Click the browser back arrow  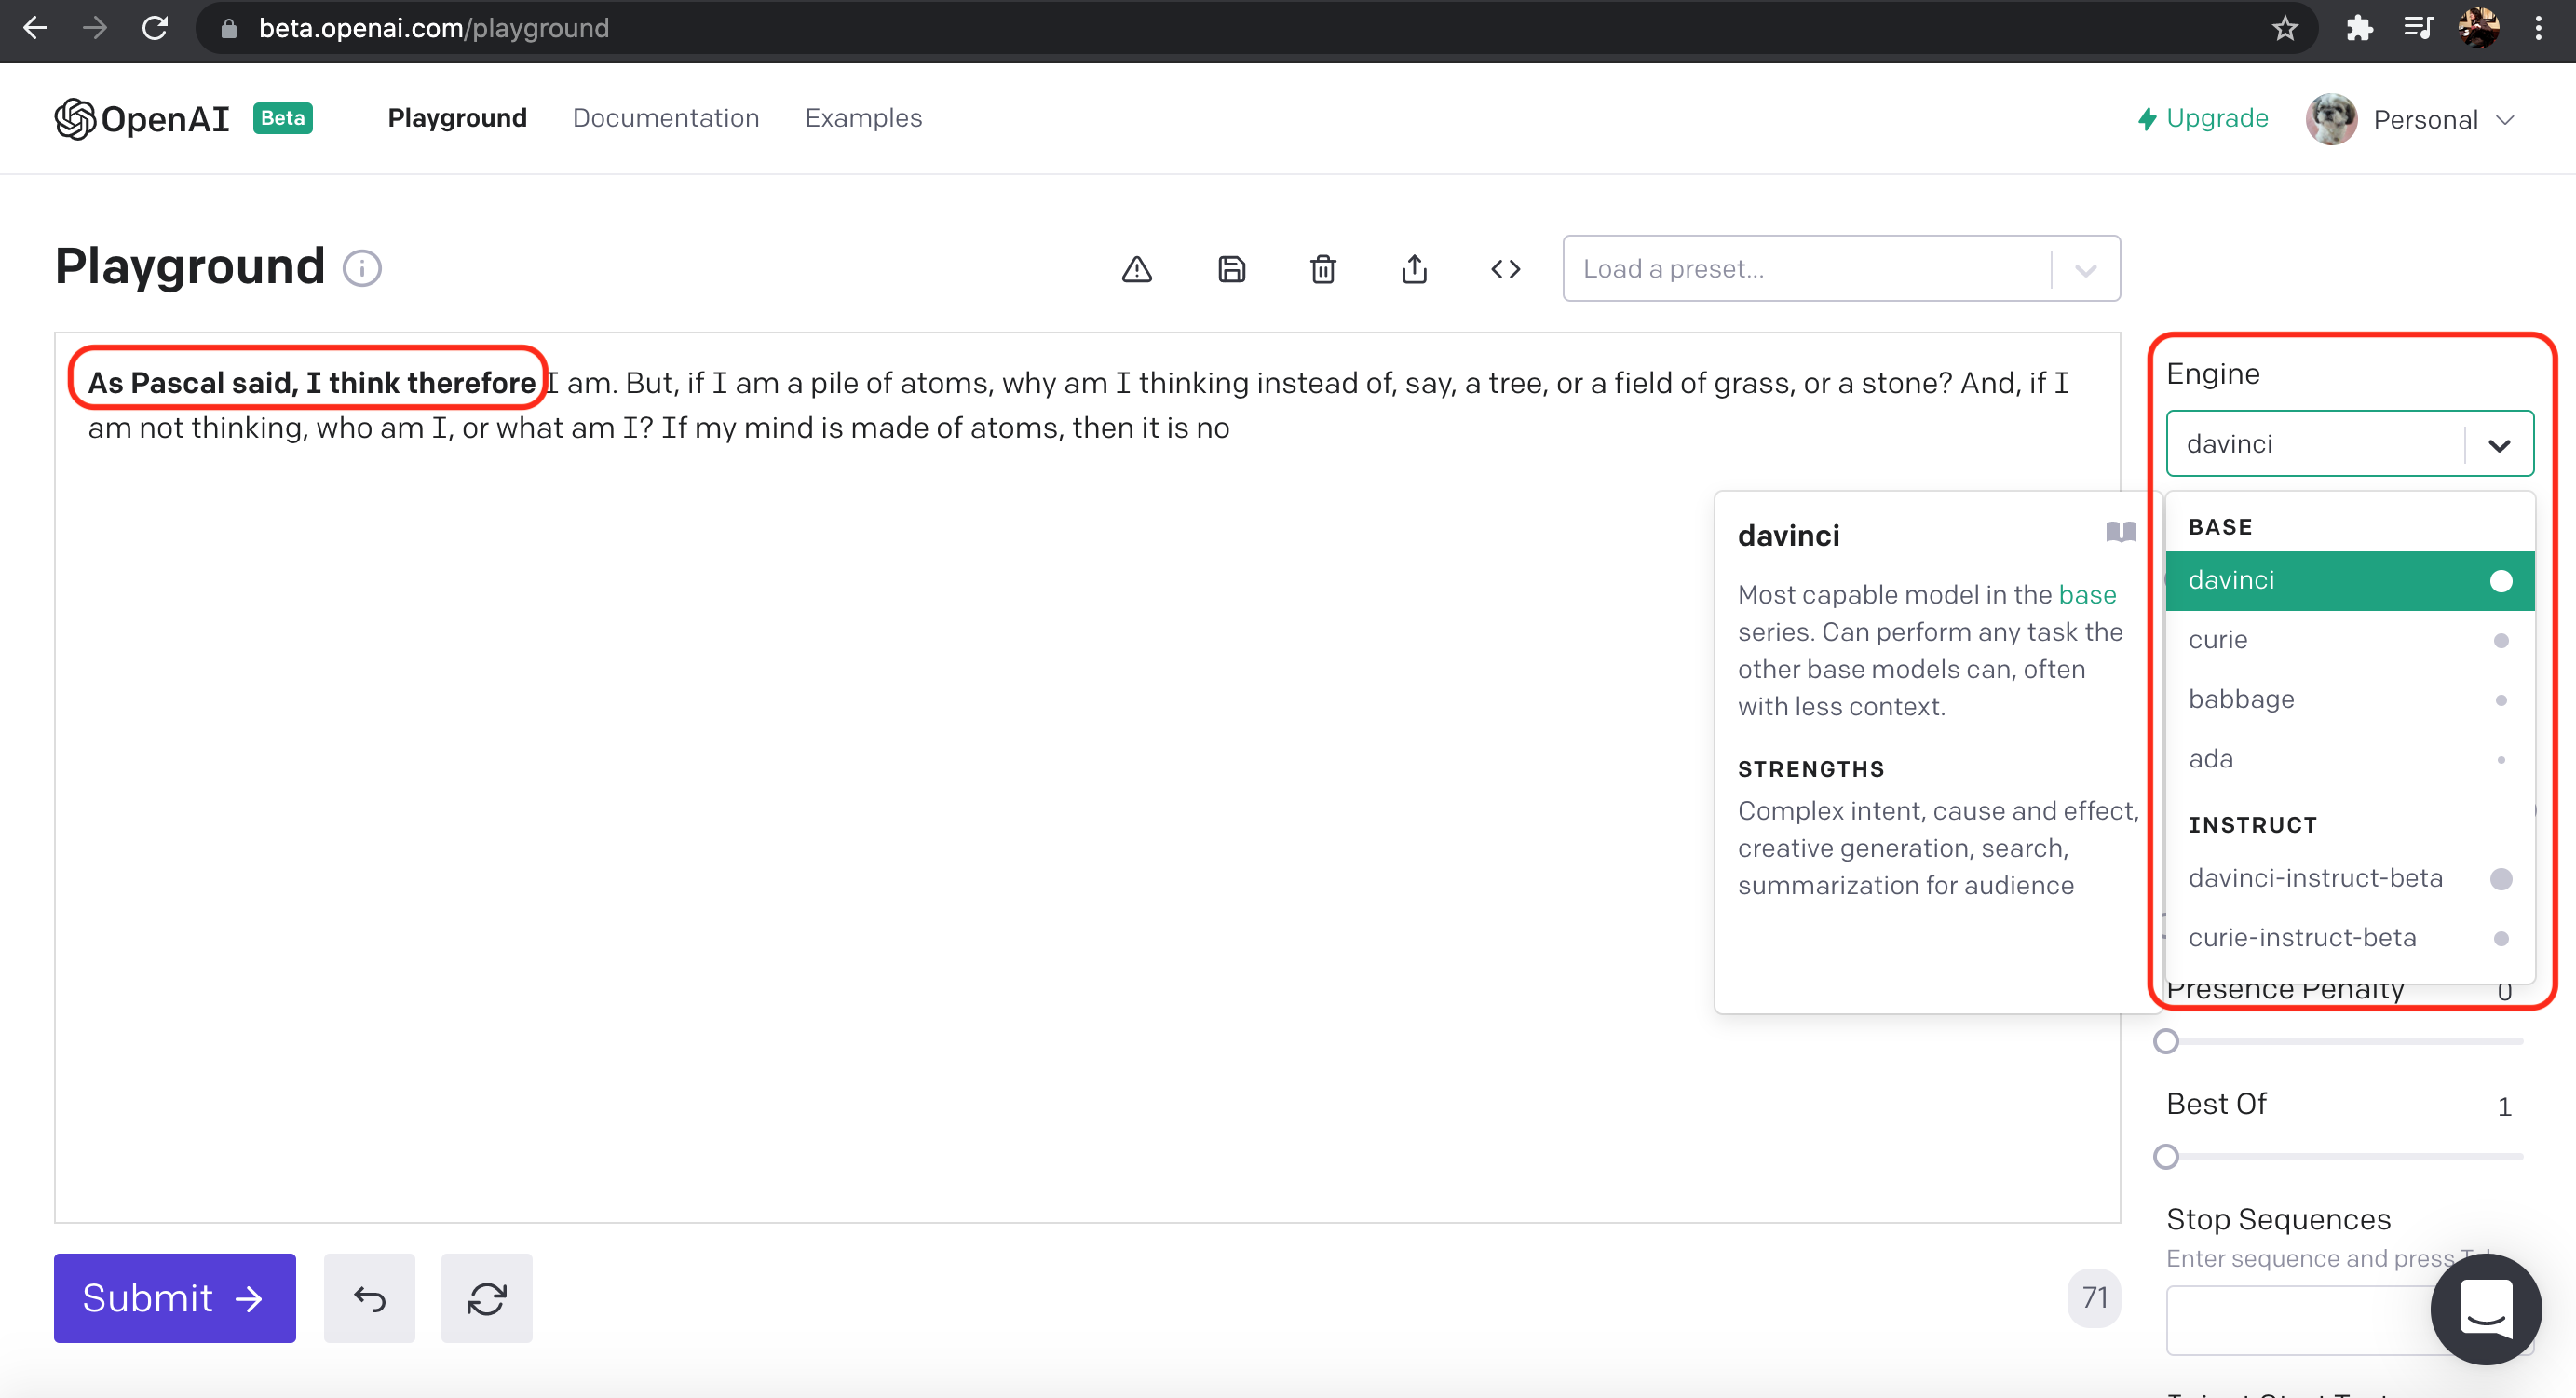pyautogui.click(x=35, y=28)
